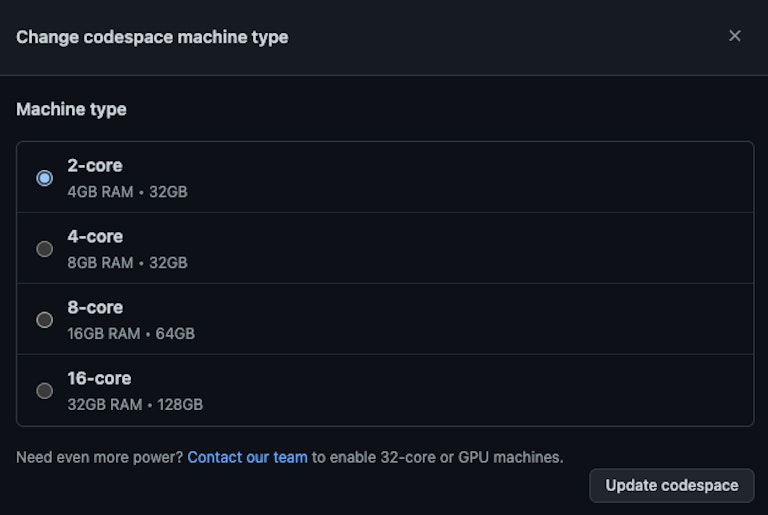
Task: Select the 16-core radio button
Action: [x=44, y=391]
